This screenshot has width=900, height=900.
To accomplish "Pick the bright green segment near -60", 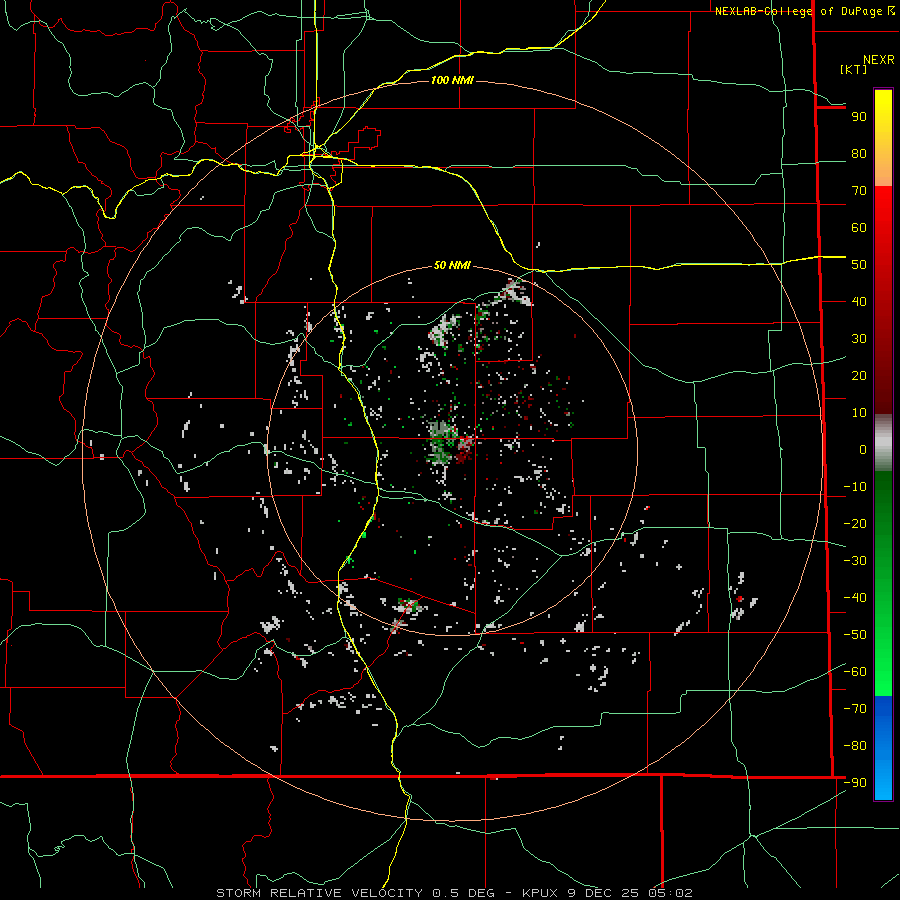I will coord(883,672).
